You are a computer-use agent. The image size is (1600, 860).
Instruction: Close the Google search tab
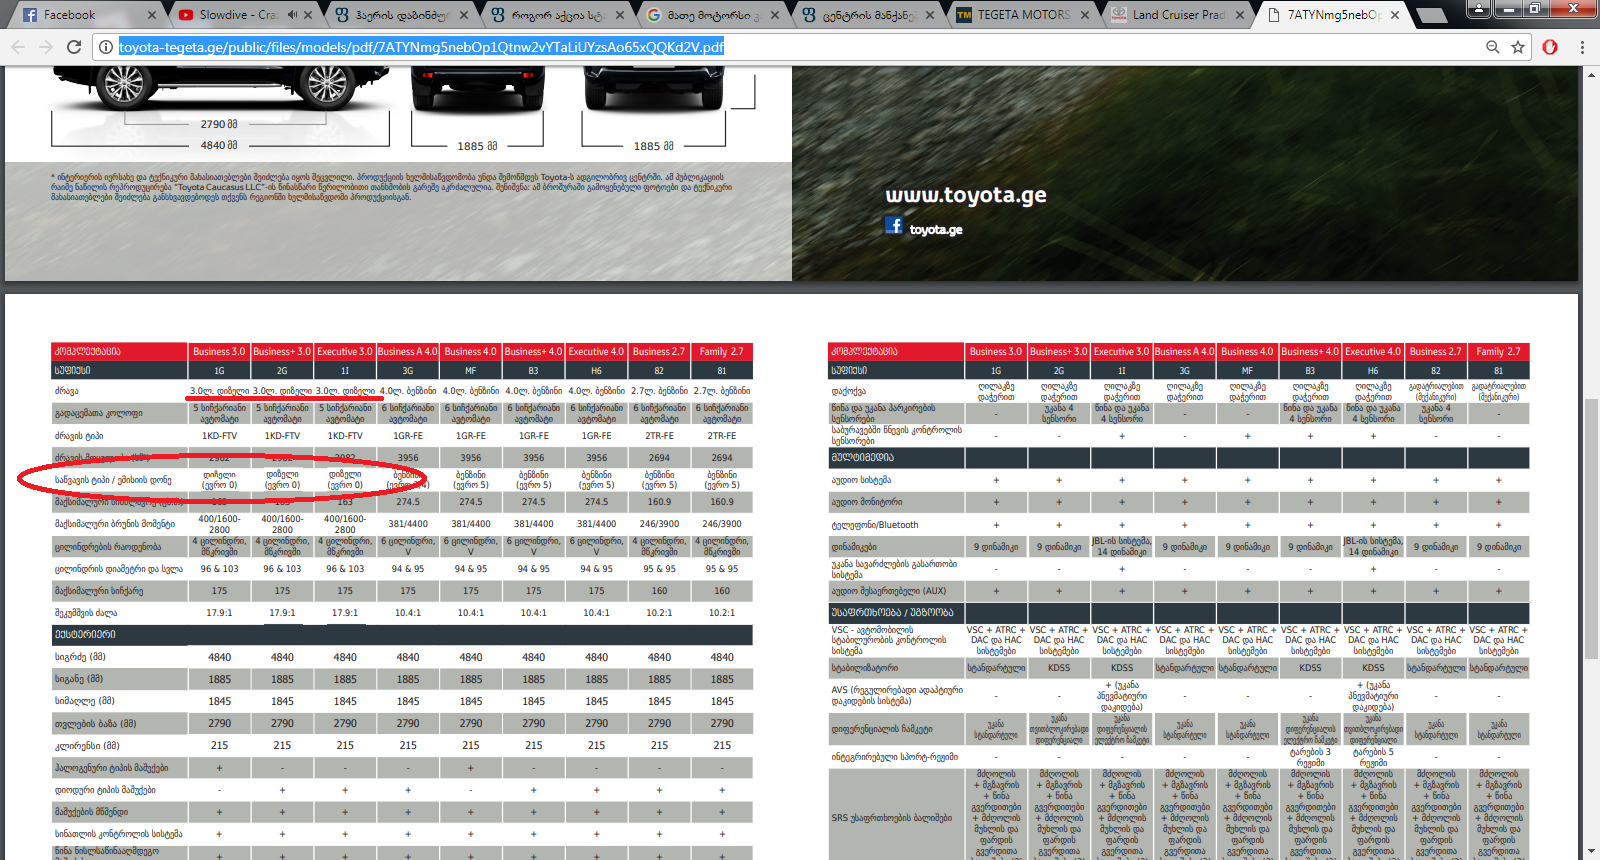[x=775, y=15]
